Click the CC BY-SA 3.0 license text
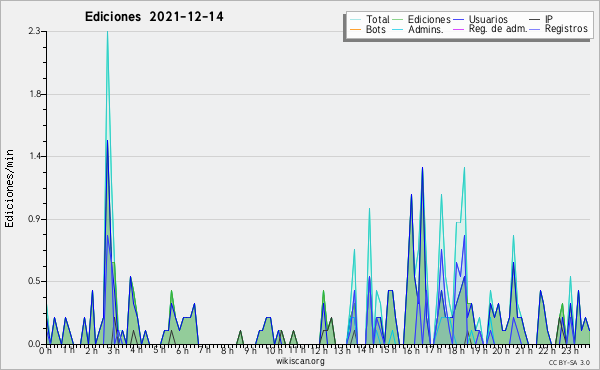The width and height of the screenshot is (600, 370). coord(569,363)
